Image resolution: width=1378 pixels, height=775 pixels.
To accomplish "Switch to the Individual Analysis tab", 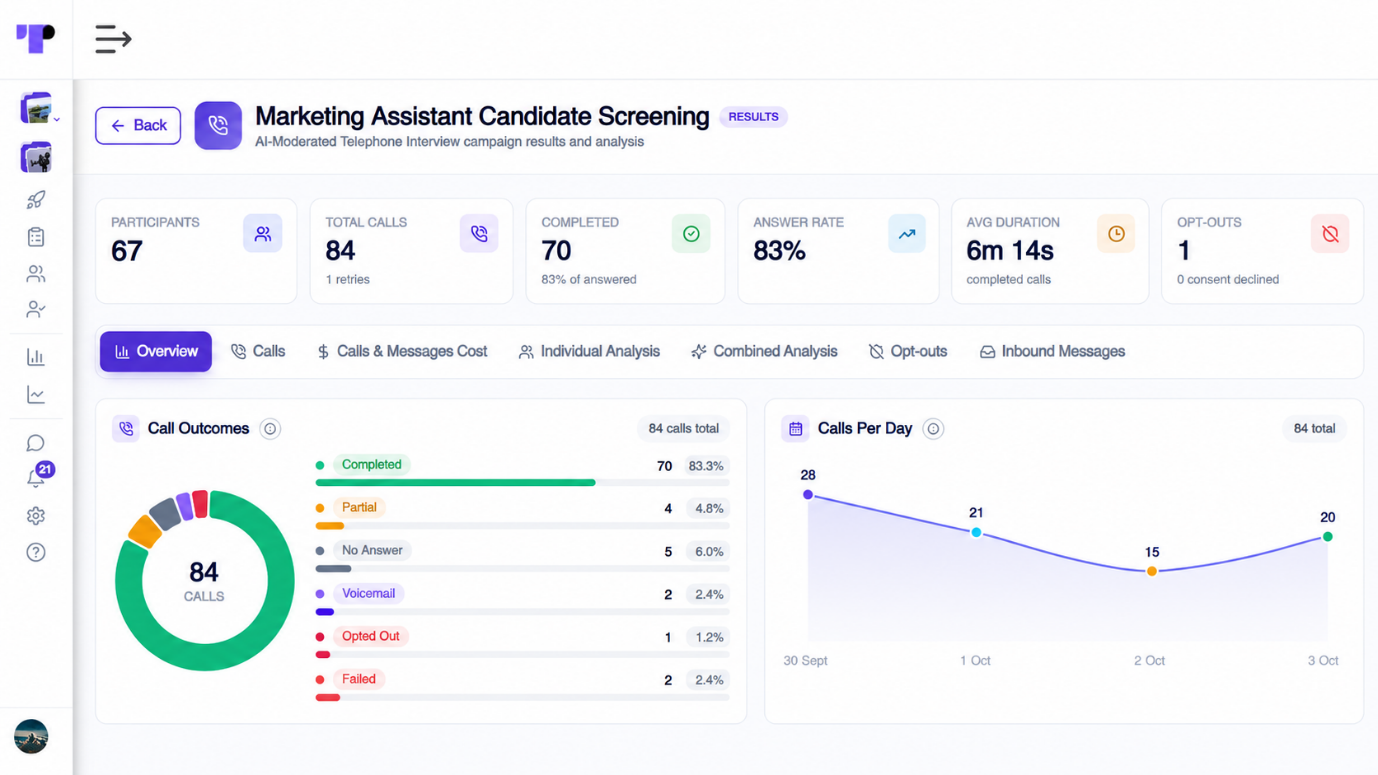I will 589,352.
